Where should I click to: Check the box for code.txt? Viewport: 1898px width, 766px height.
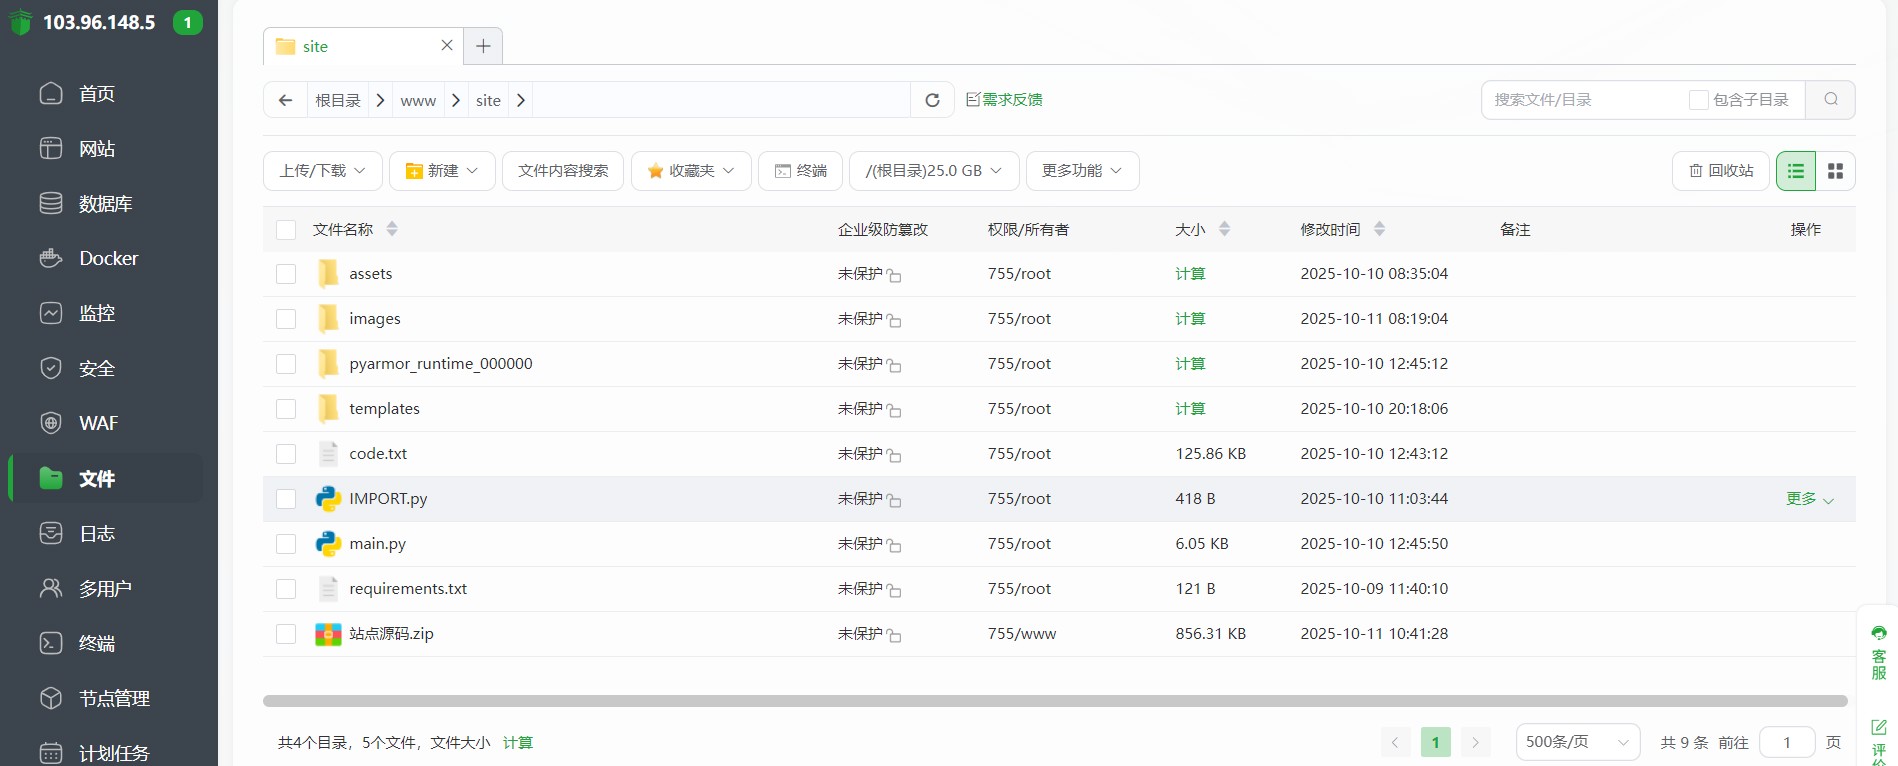286,454
